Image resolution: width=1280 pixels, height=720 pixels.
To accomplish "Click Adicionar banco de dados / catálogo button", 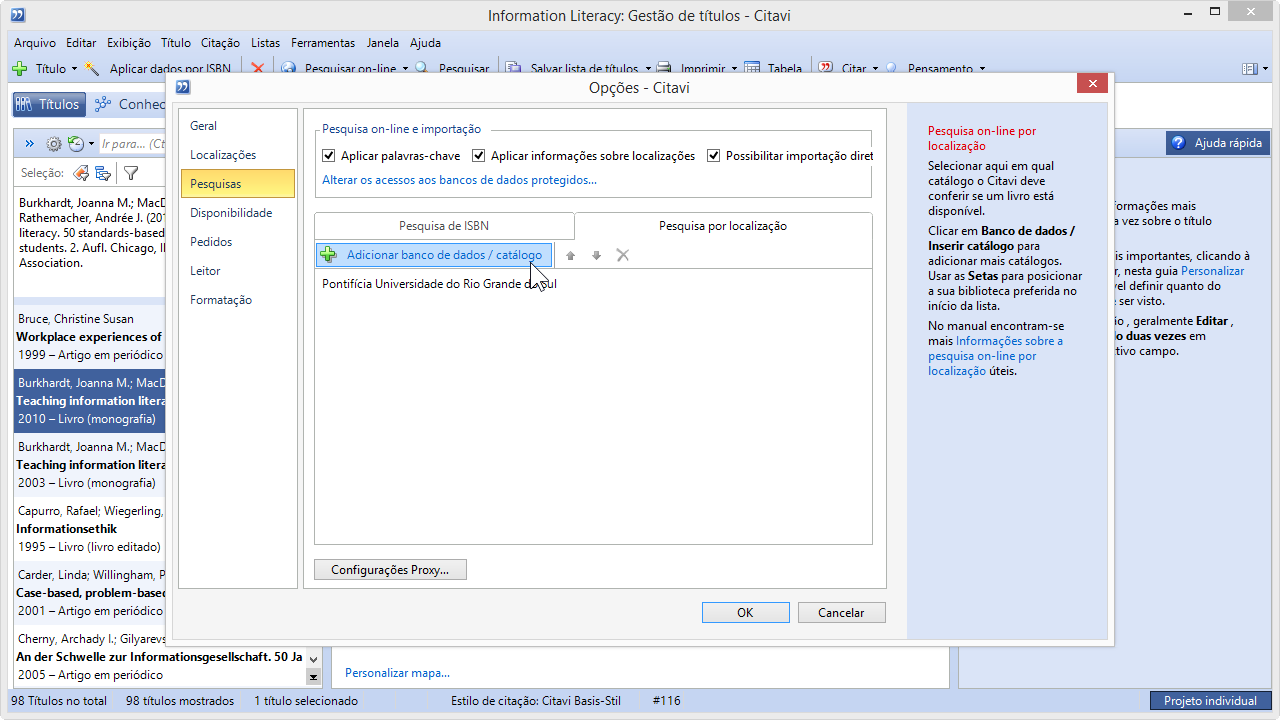I will [x=433, y=255].
